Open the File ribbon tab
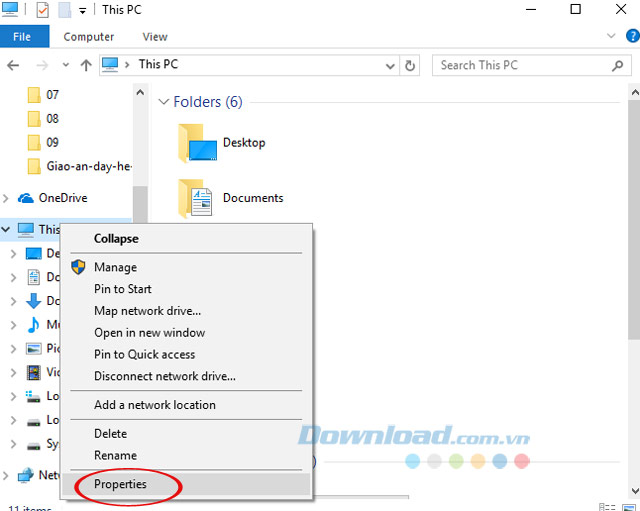Image resolution: width=640 pixels, height=511 pixels. click(24, 37)
